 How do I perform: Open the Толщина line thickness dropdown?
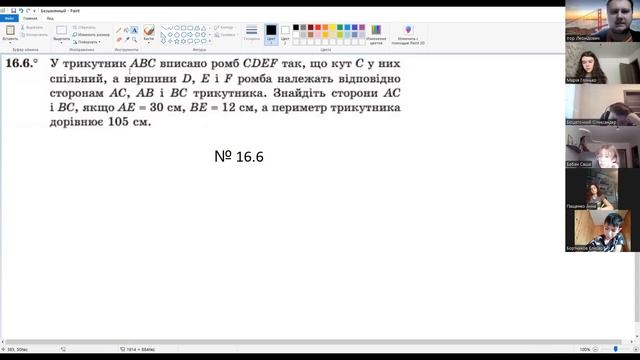tap(251, 33)
